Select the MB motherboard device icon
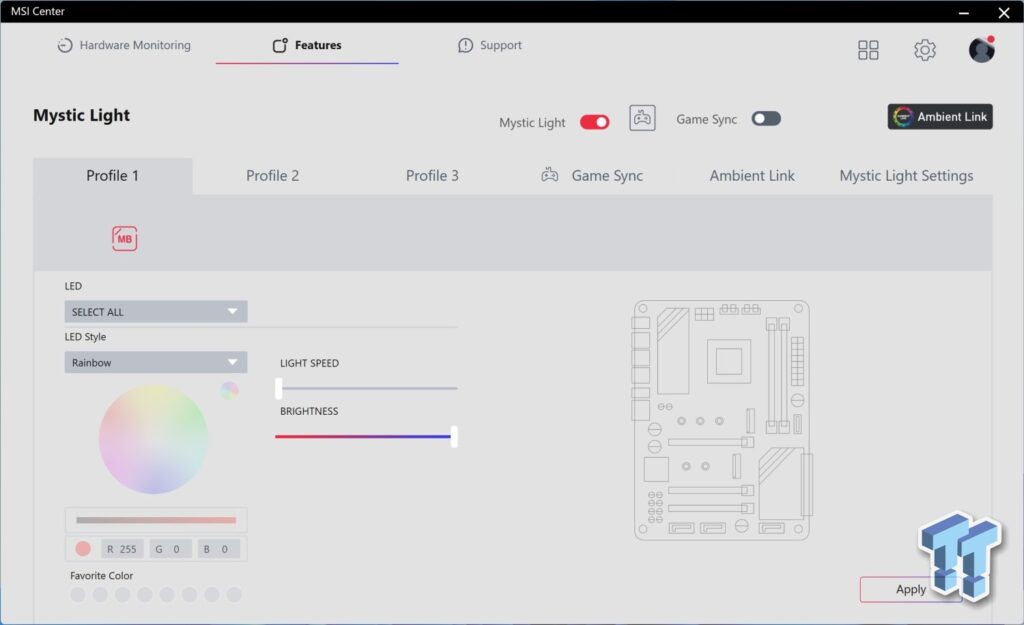This screenshot has width=1024, height=625. pyautogui.click(x=124, y=238)
